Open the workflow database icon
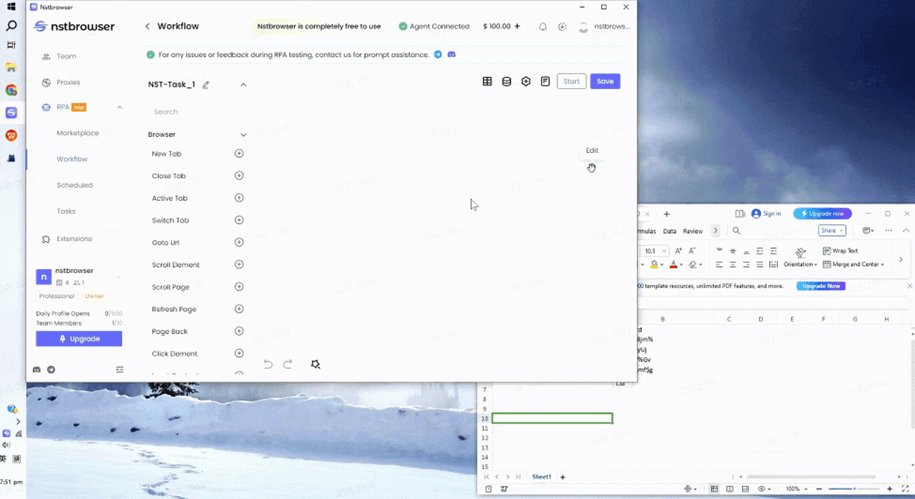915x499 pixels. (507, 82)
